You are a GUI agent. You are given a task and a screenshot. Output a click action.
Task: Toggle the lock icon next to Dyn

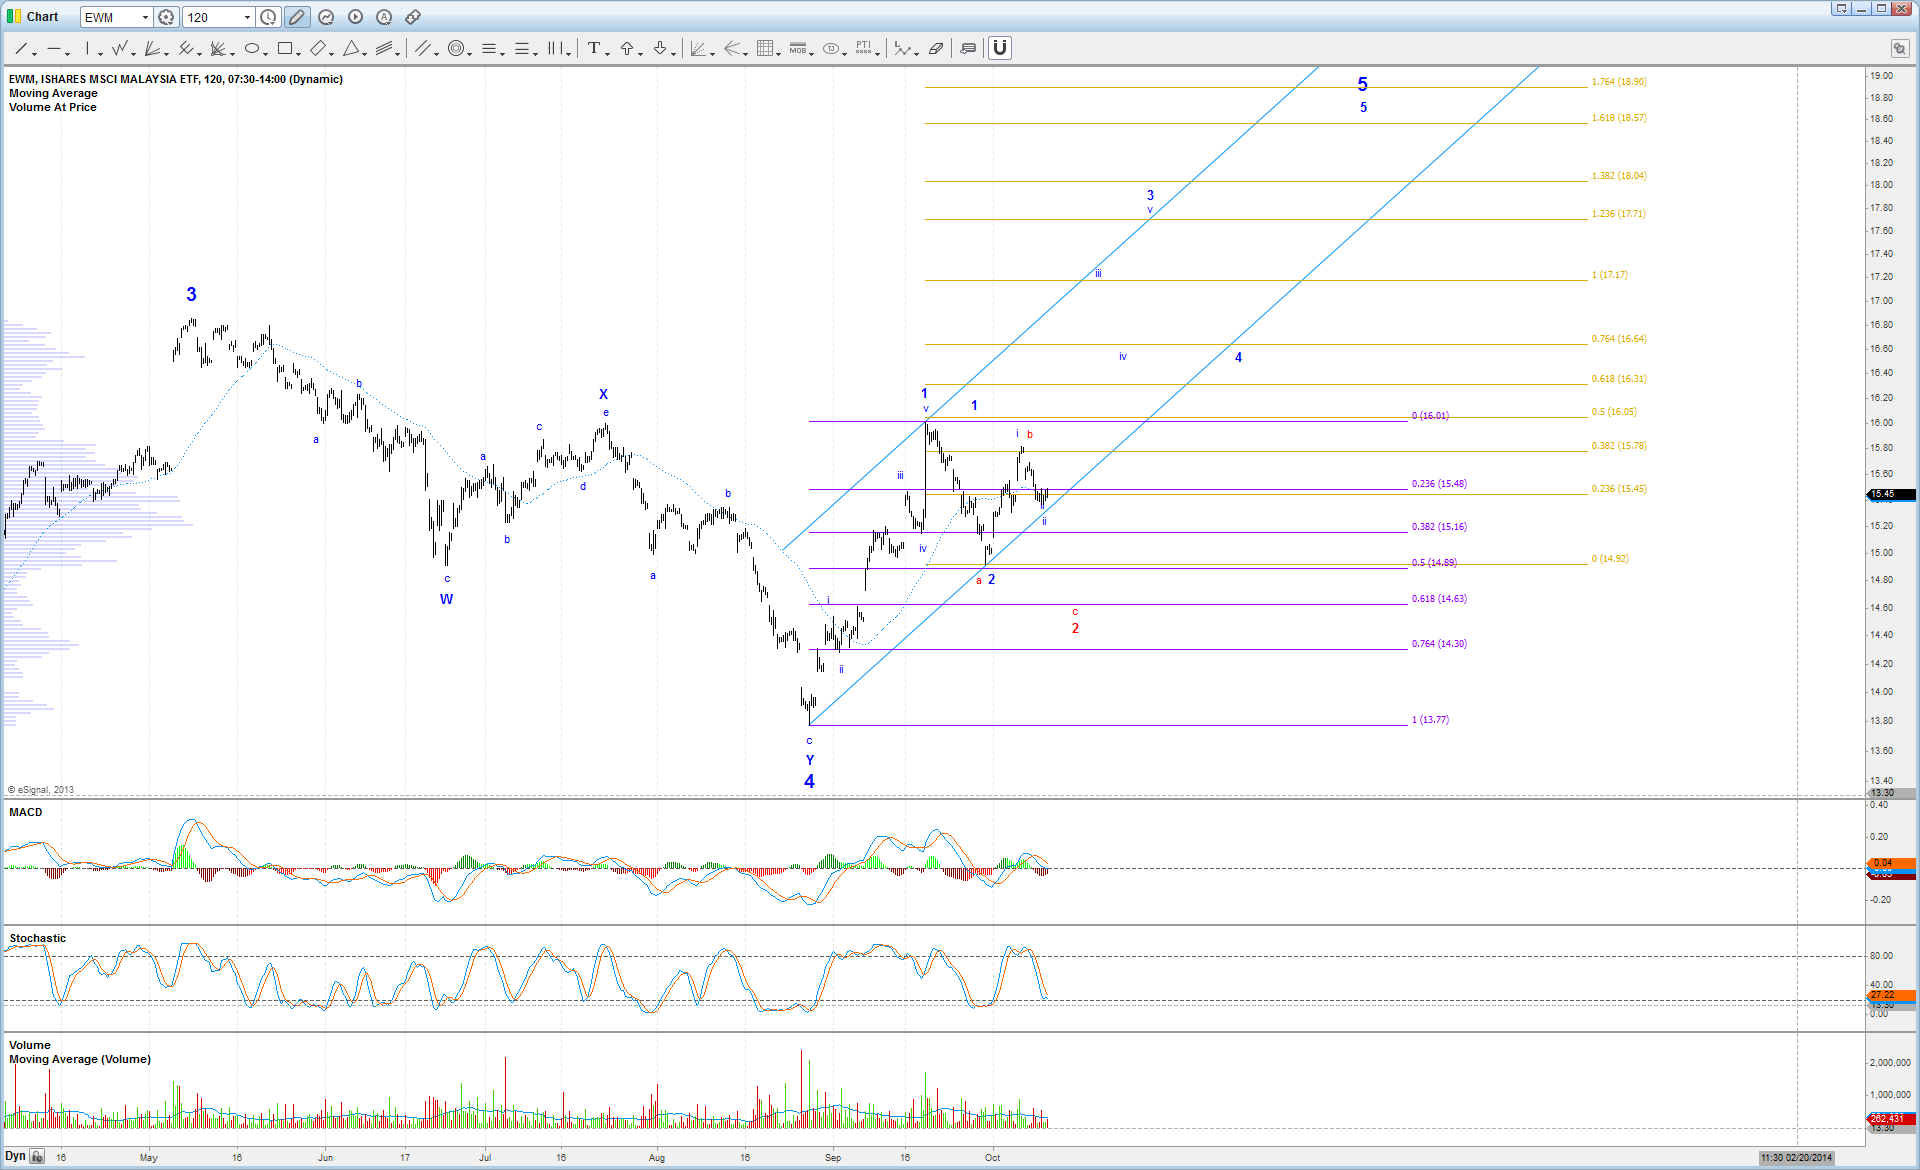37,1157
